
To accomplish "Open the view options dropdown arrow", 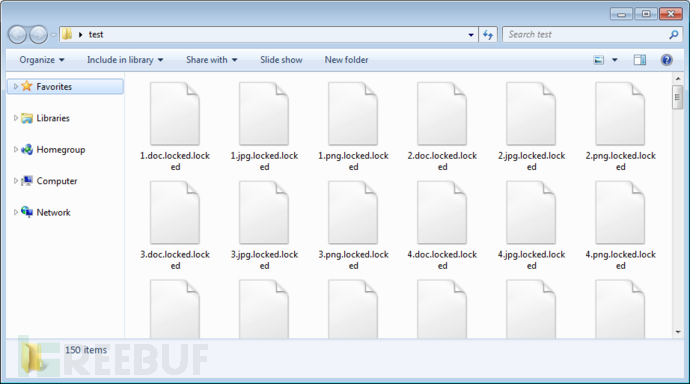I will [x=615, y=60].
